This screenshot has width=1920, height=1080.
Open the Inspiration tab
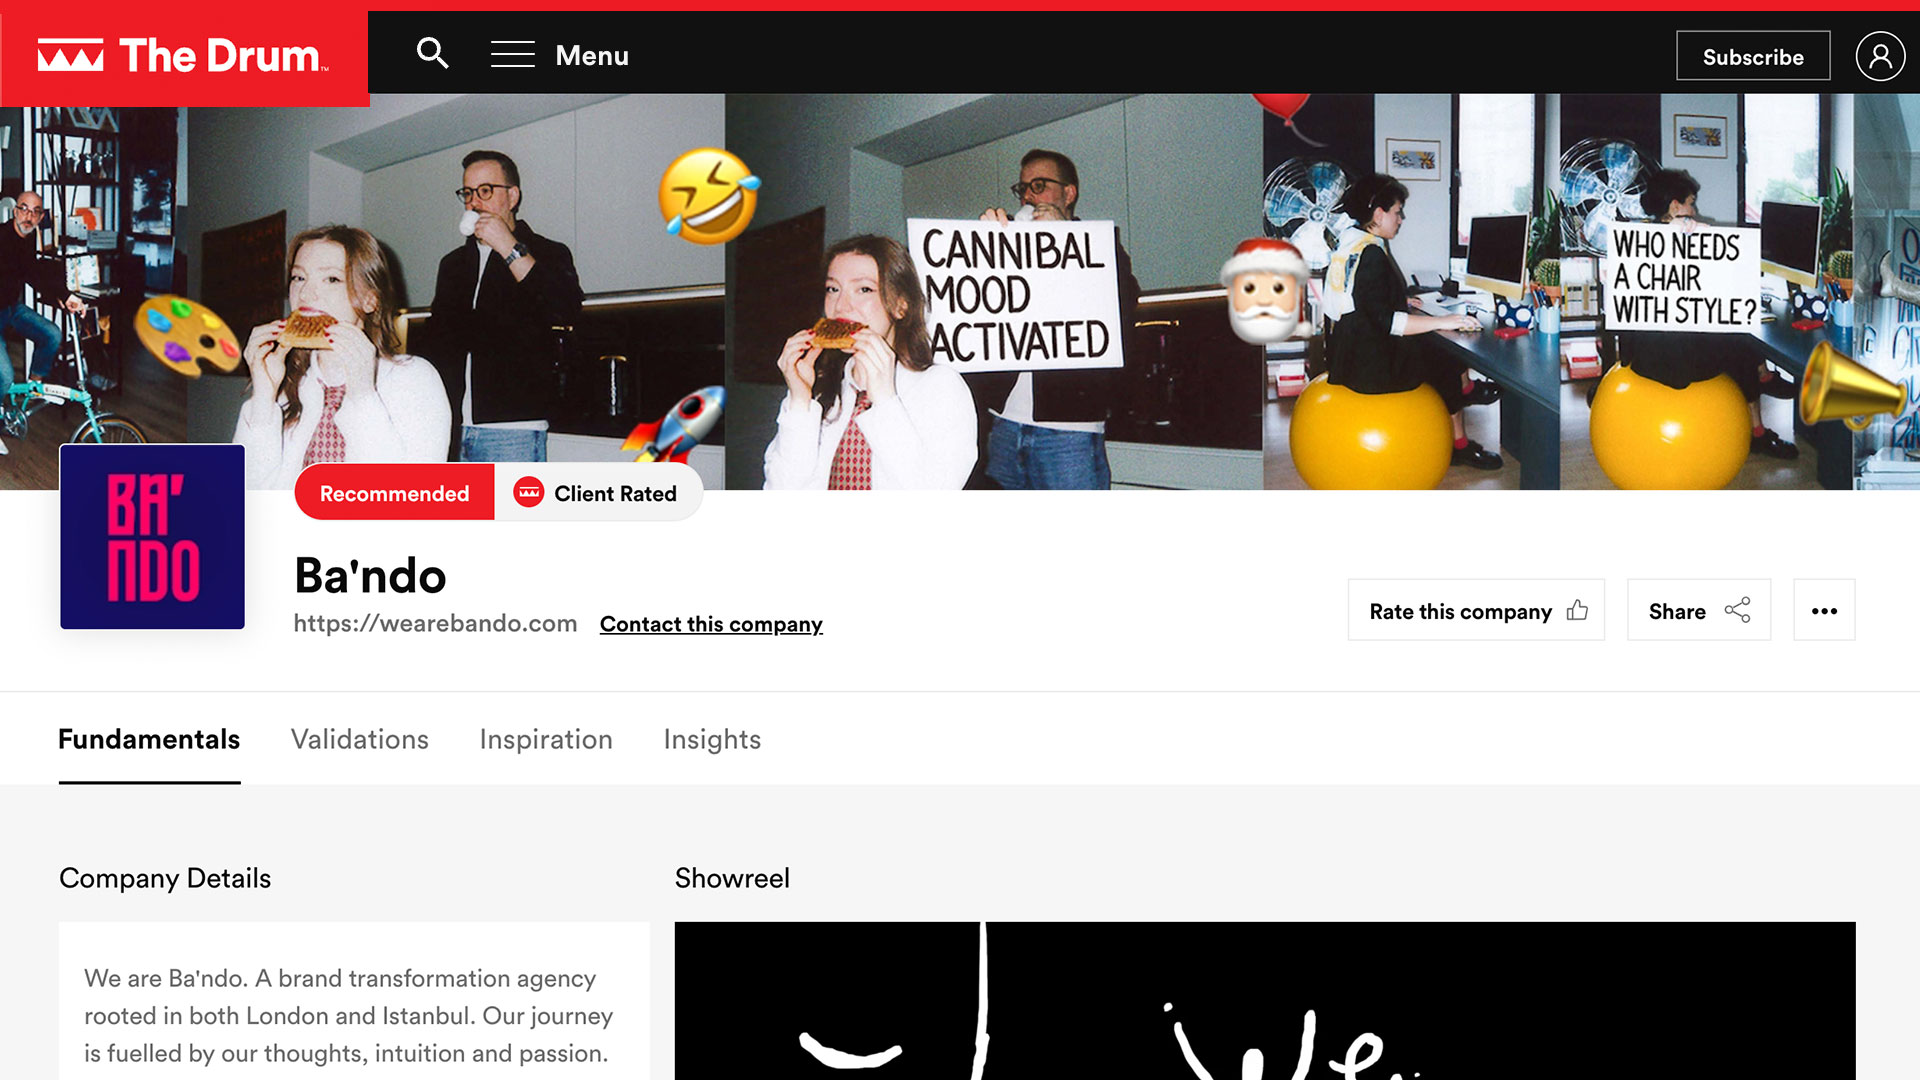click(x=545, y=739)
